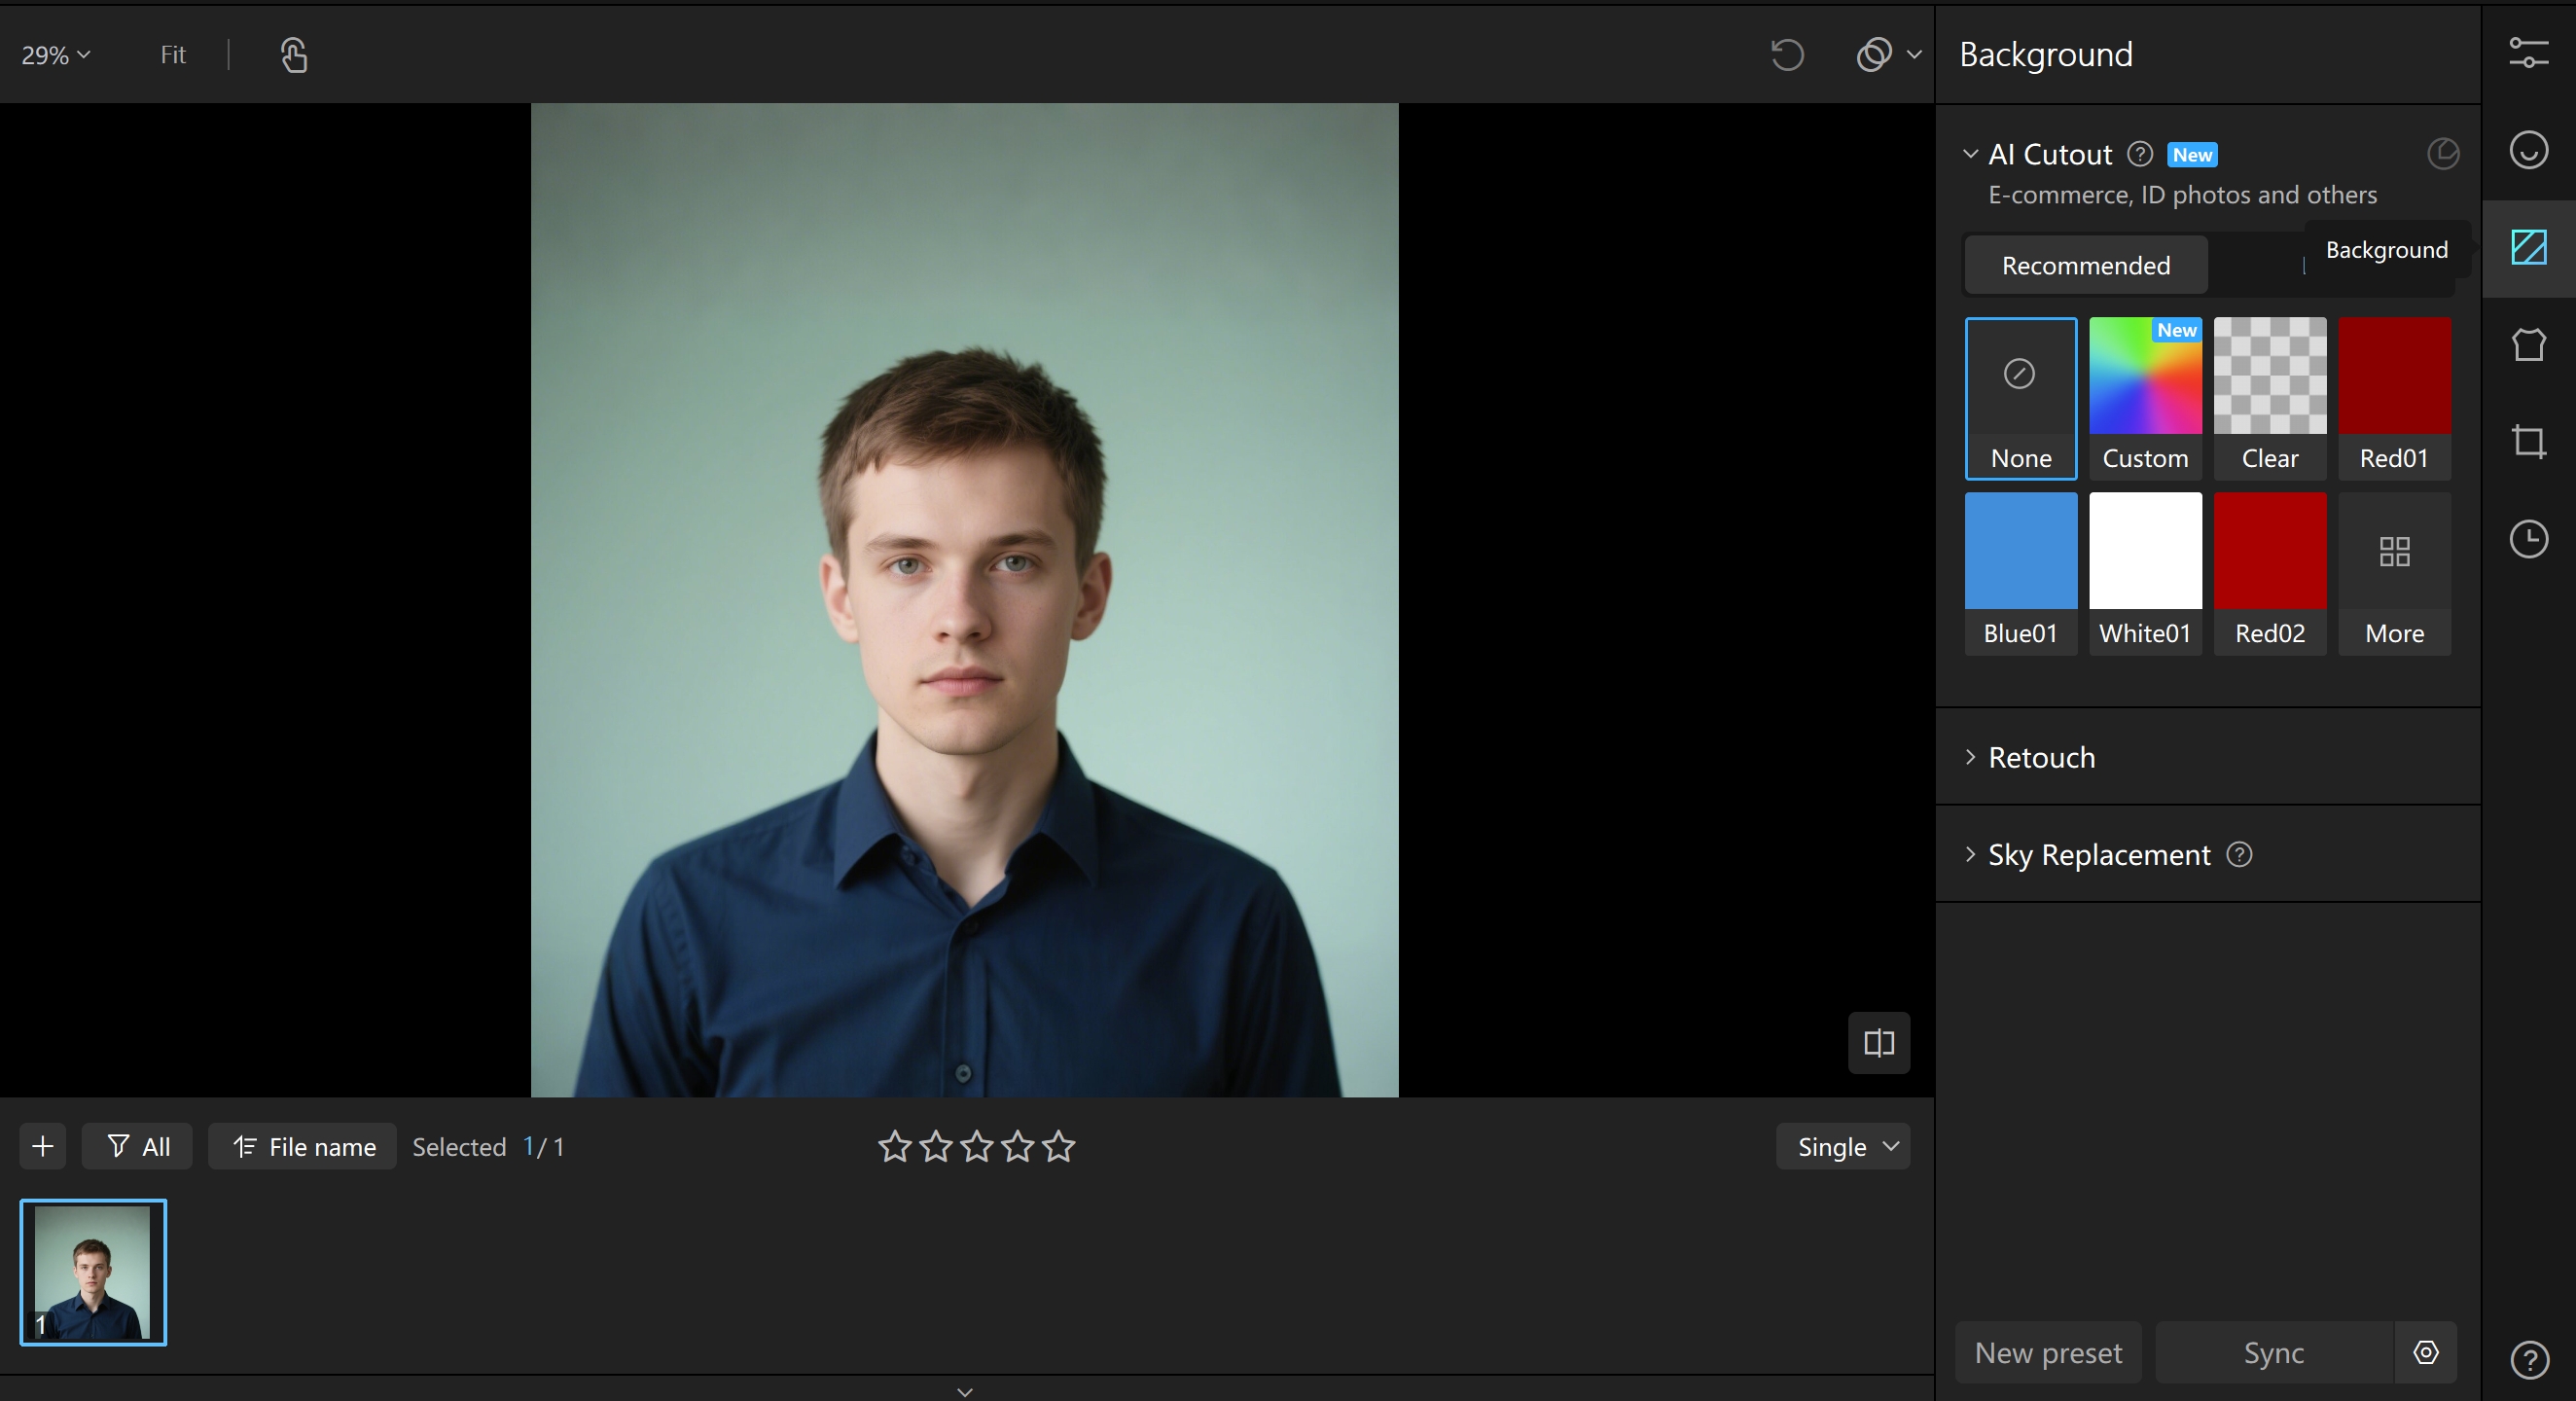Click the New preset button
The width and height of the screenshot is (2576, 1401).
tap(2047, 1352)
